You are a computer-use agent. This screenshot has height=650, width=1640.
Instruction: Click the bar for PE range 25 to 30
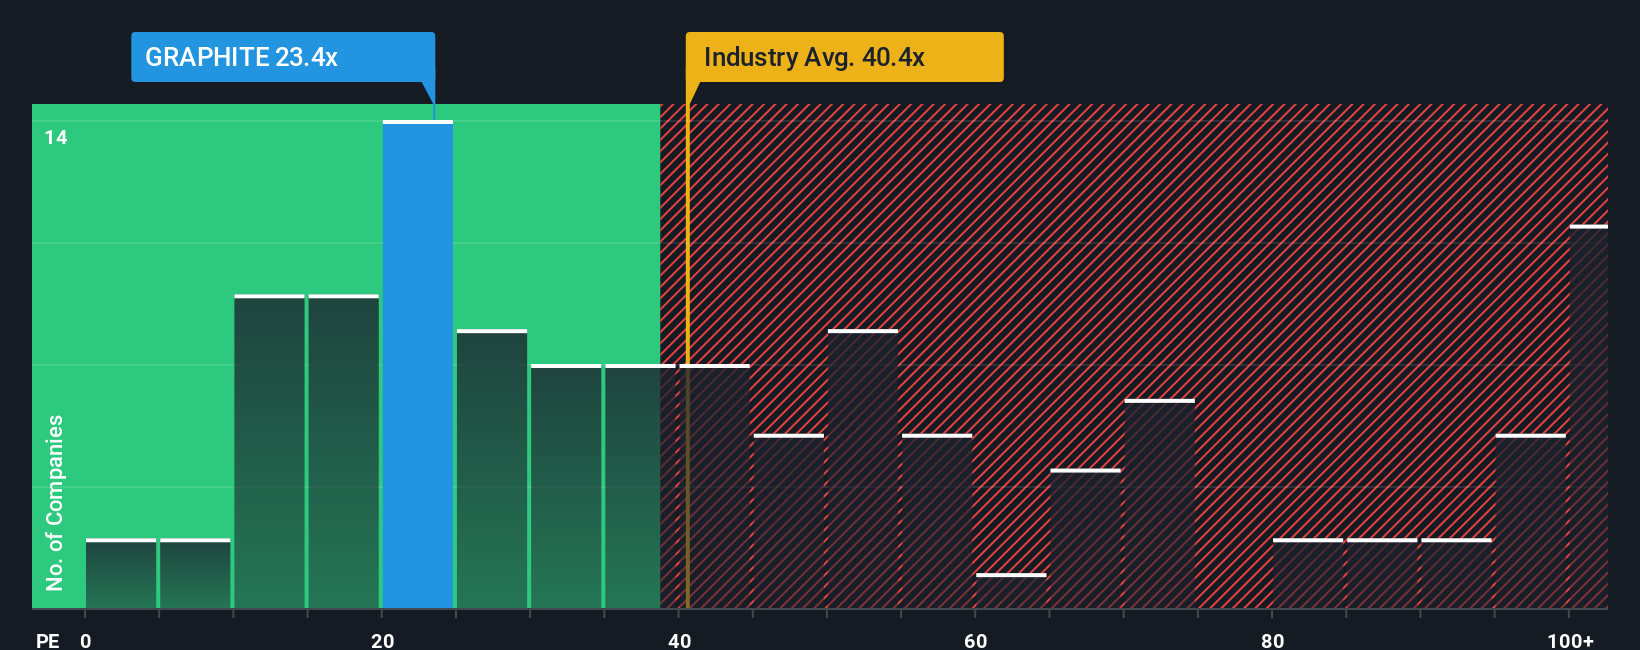492,469
